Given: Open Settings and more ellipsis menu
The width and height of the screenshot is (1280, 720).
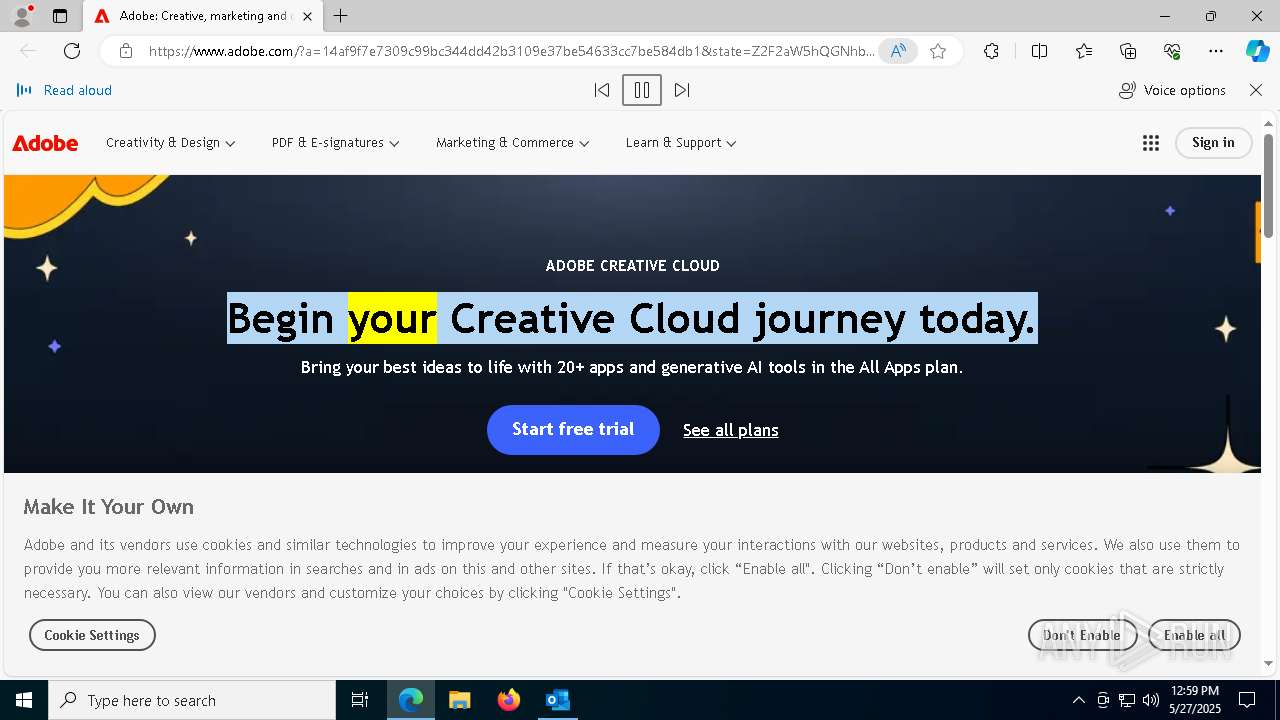Looking at the screenshot, I should click(1216, 51).
